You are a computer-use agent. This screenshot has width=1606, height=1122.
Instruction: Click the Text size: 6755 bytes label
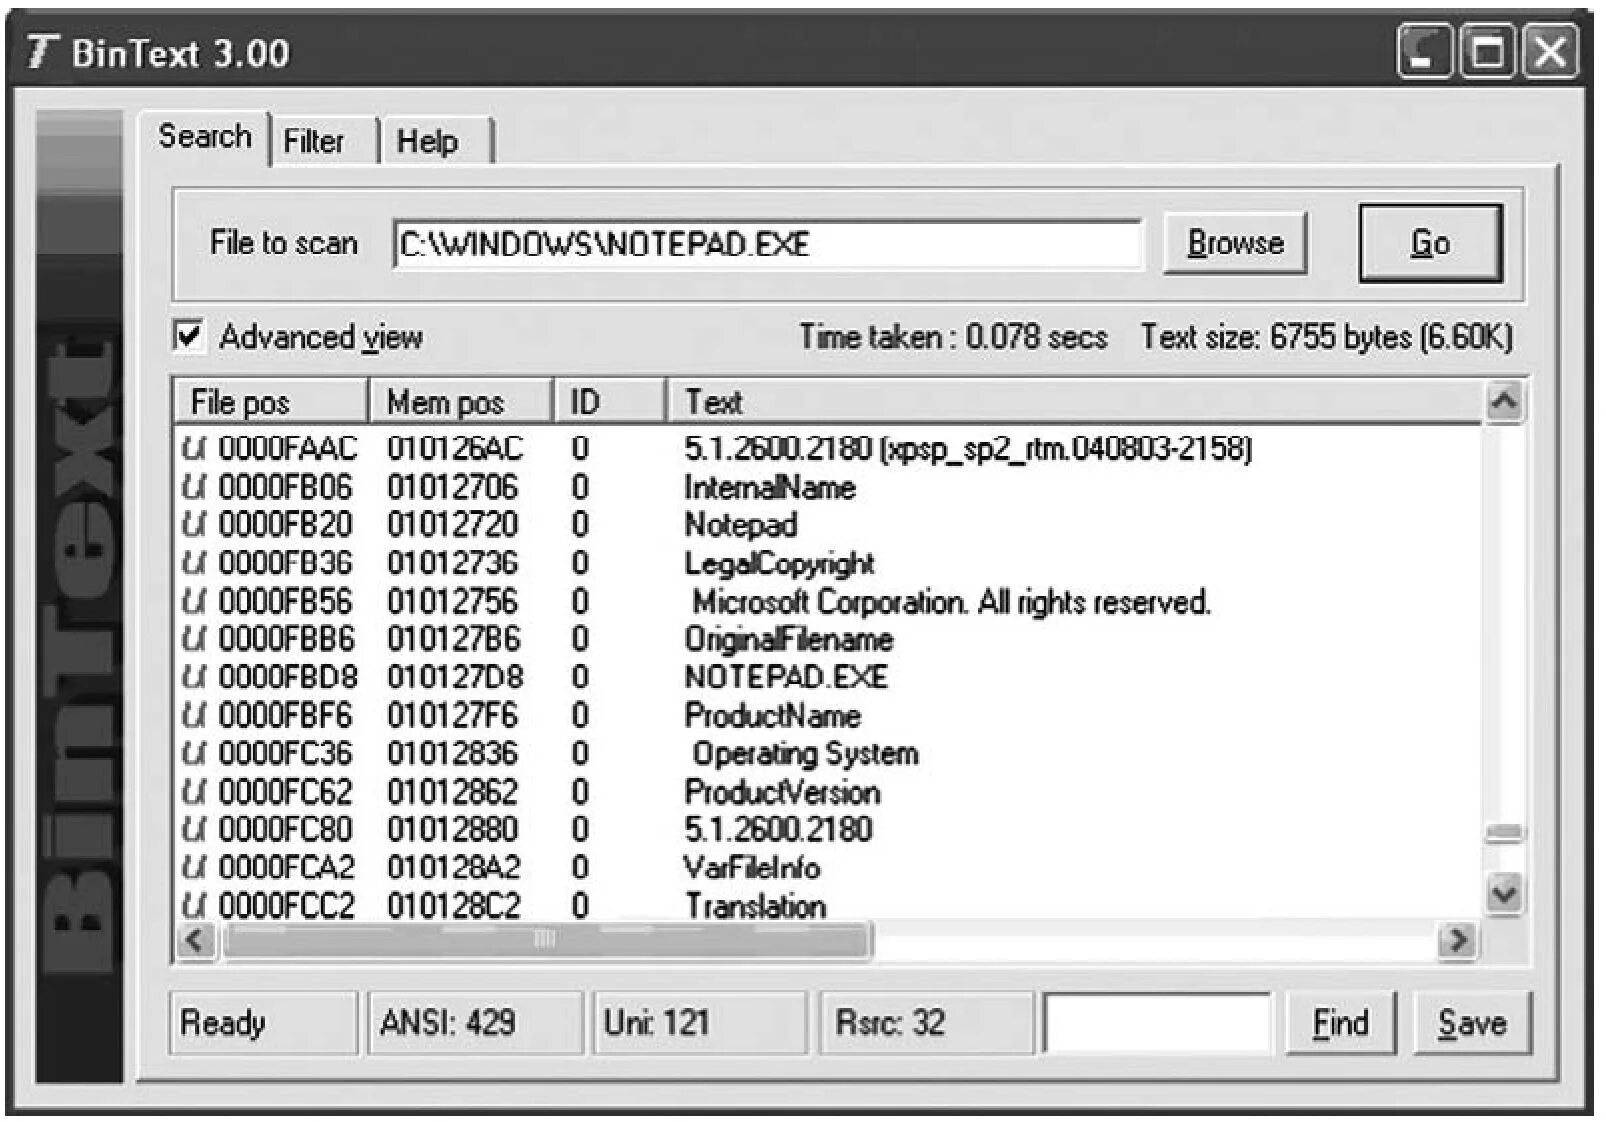tap(1327, 337)
